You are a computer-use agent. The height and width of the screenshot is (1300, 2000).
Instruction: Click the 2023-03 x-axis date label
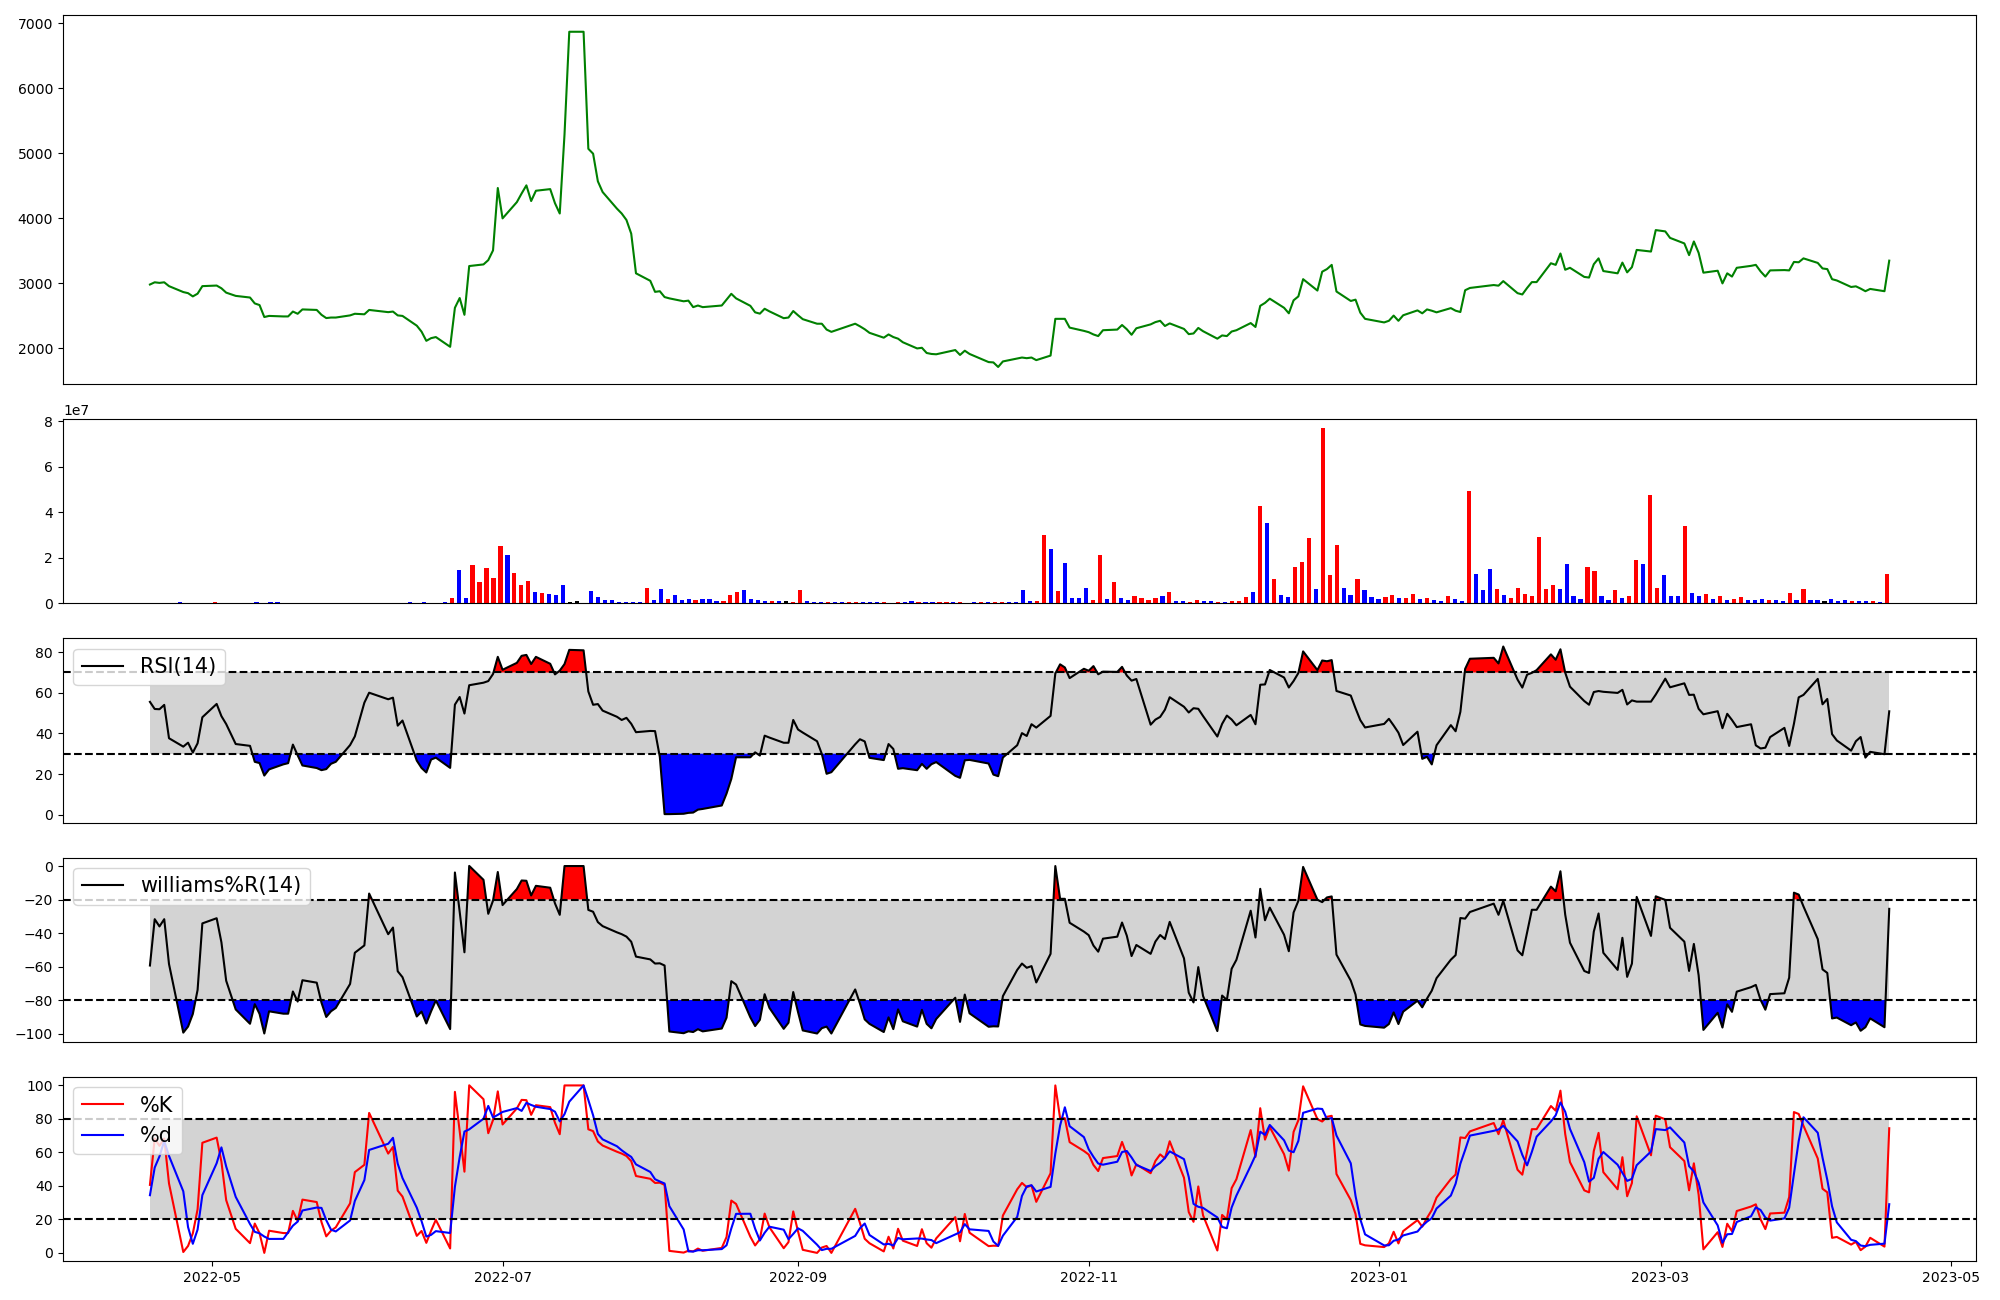click(x=1660, y=1277)
